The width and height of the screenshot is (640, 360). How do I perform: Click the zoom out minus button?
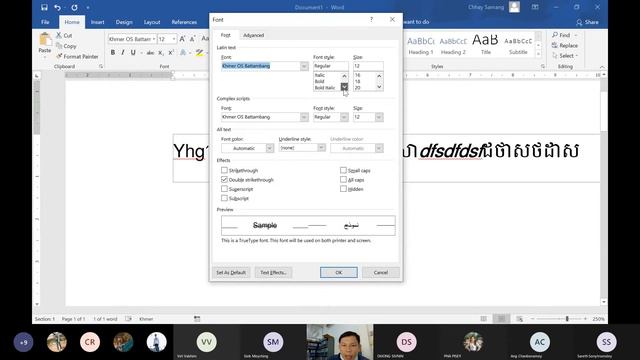(x=532, y=319)
